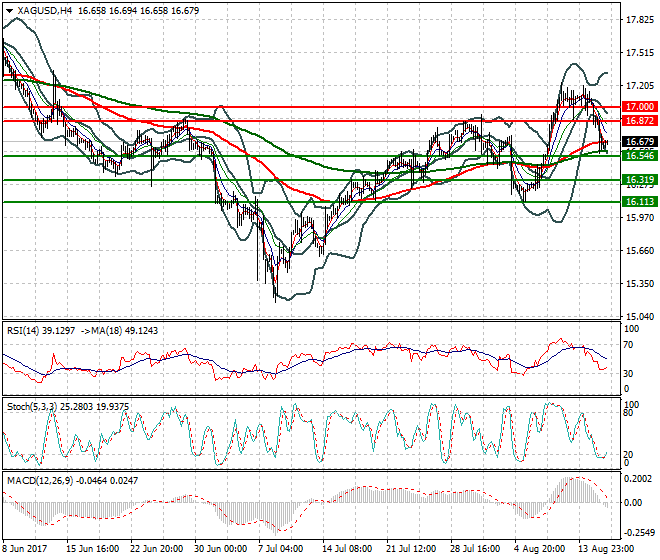Image resolution: width=660 pixels, height=560 pixels.
Task: Select the 0.2002 MACD scale value
Action: pyautogui.click(x=638, y=479)
